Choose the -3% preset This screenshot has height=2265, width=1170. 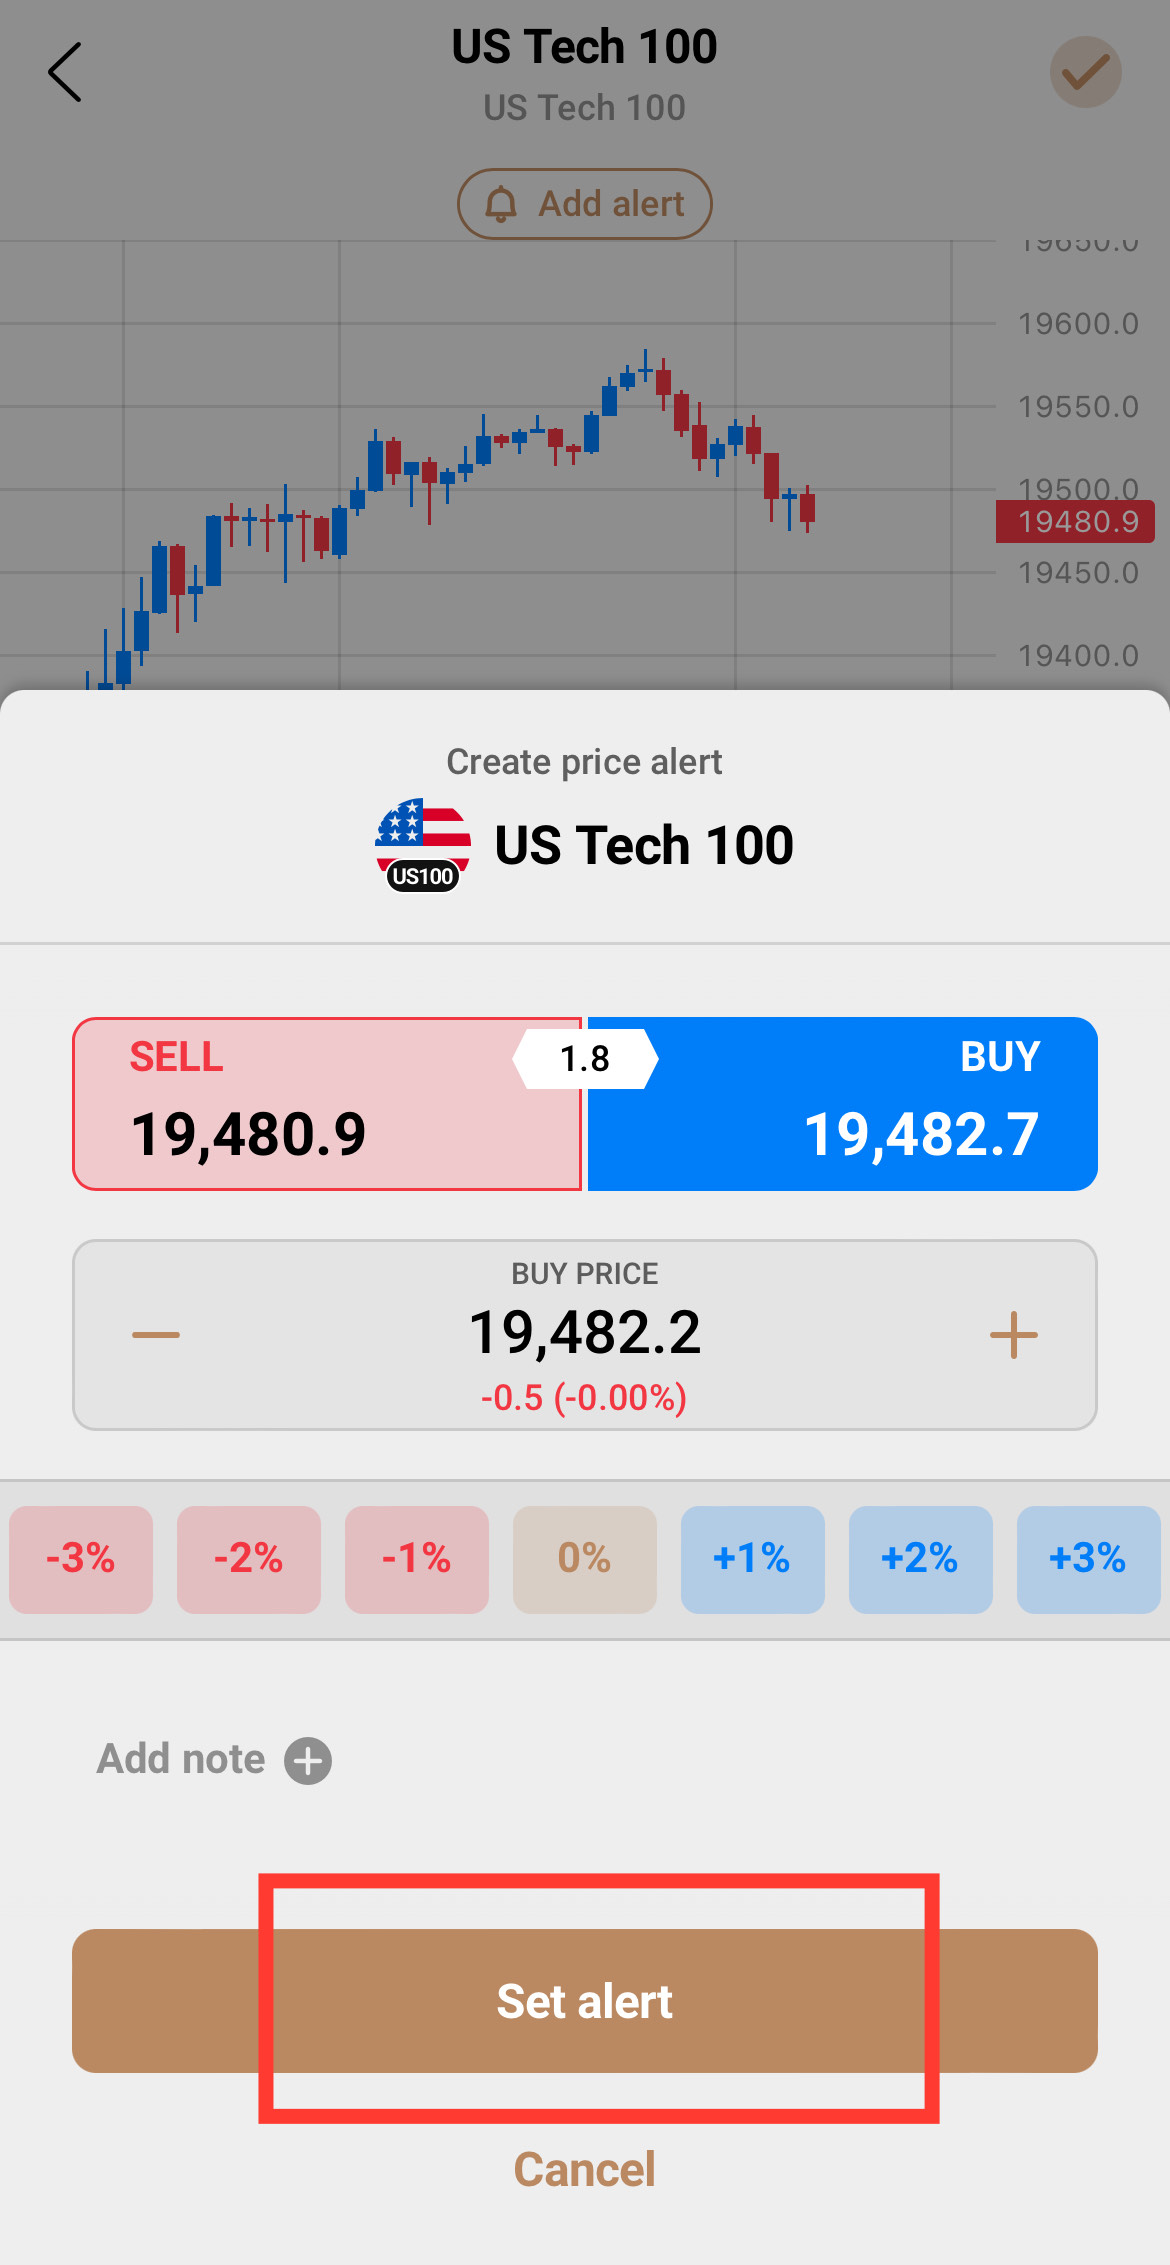pyautogui.click(x=81, y=1559)
